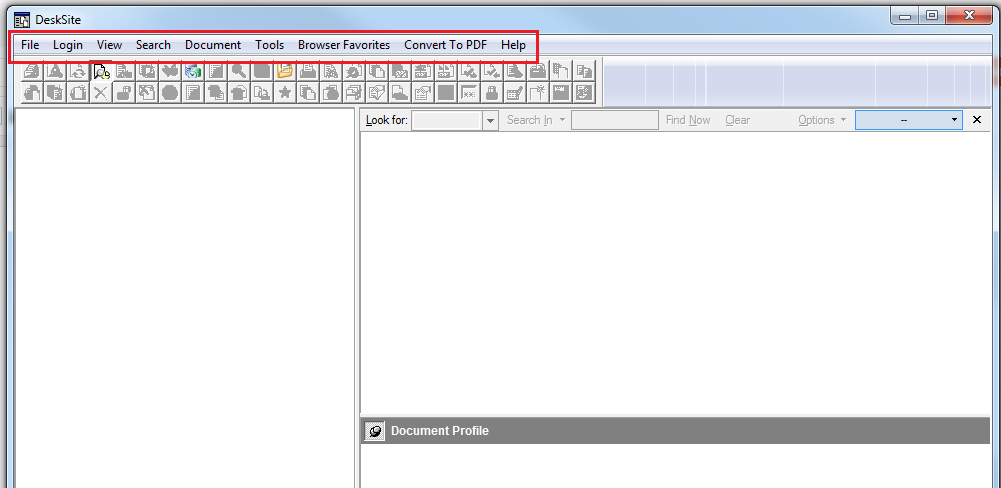Open the Document menu

213,45
